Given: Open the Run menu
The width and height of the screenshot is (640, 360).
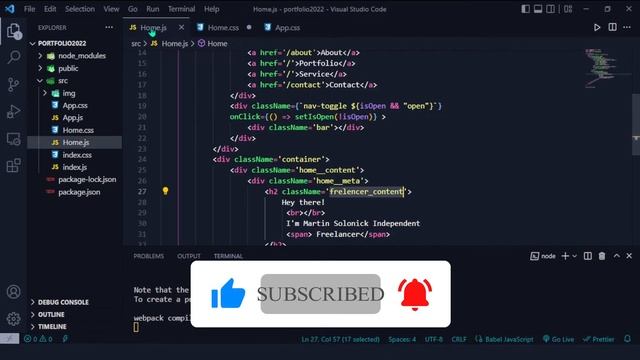Looking at the screenshot, I should click(x=153, y=9).
